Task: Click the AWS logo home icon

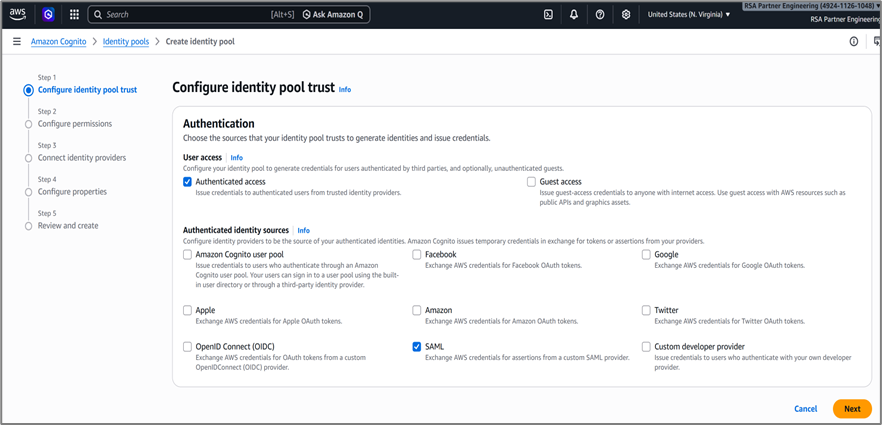Action: (x=18, y=14)
